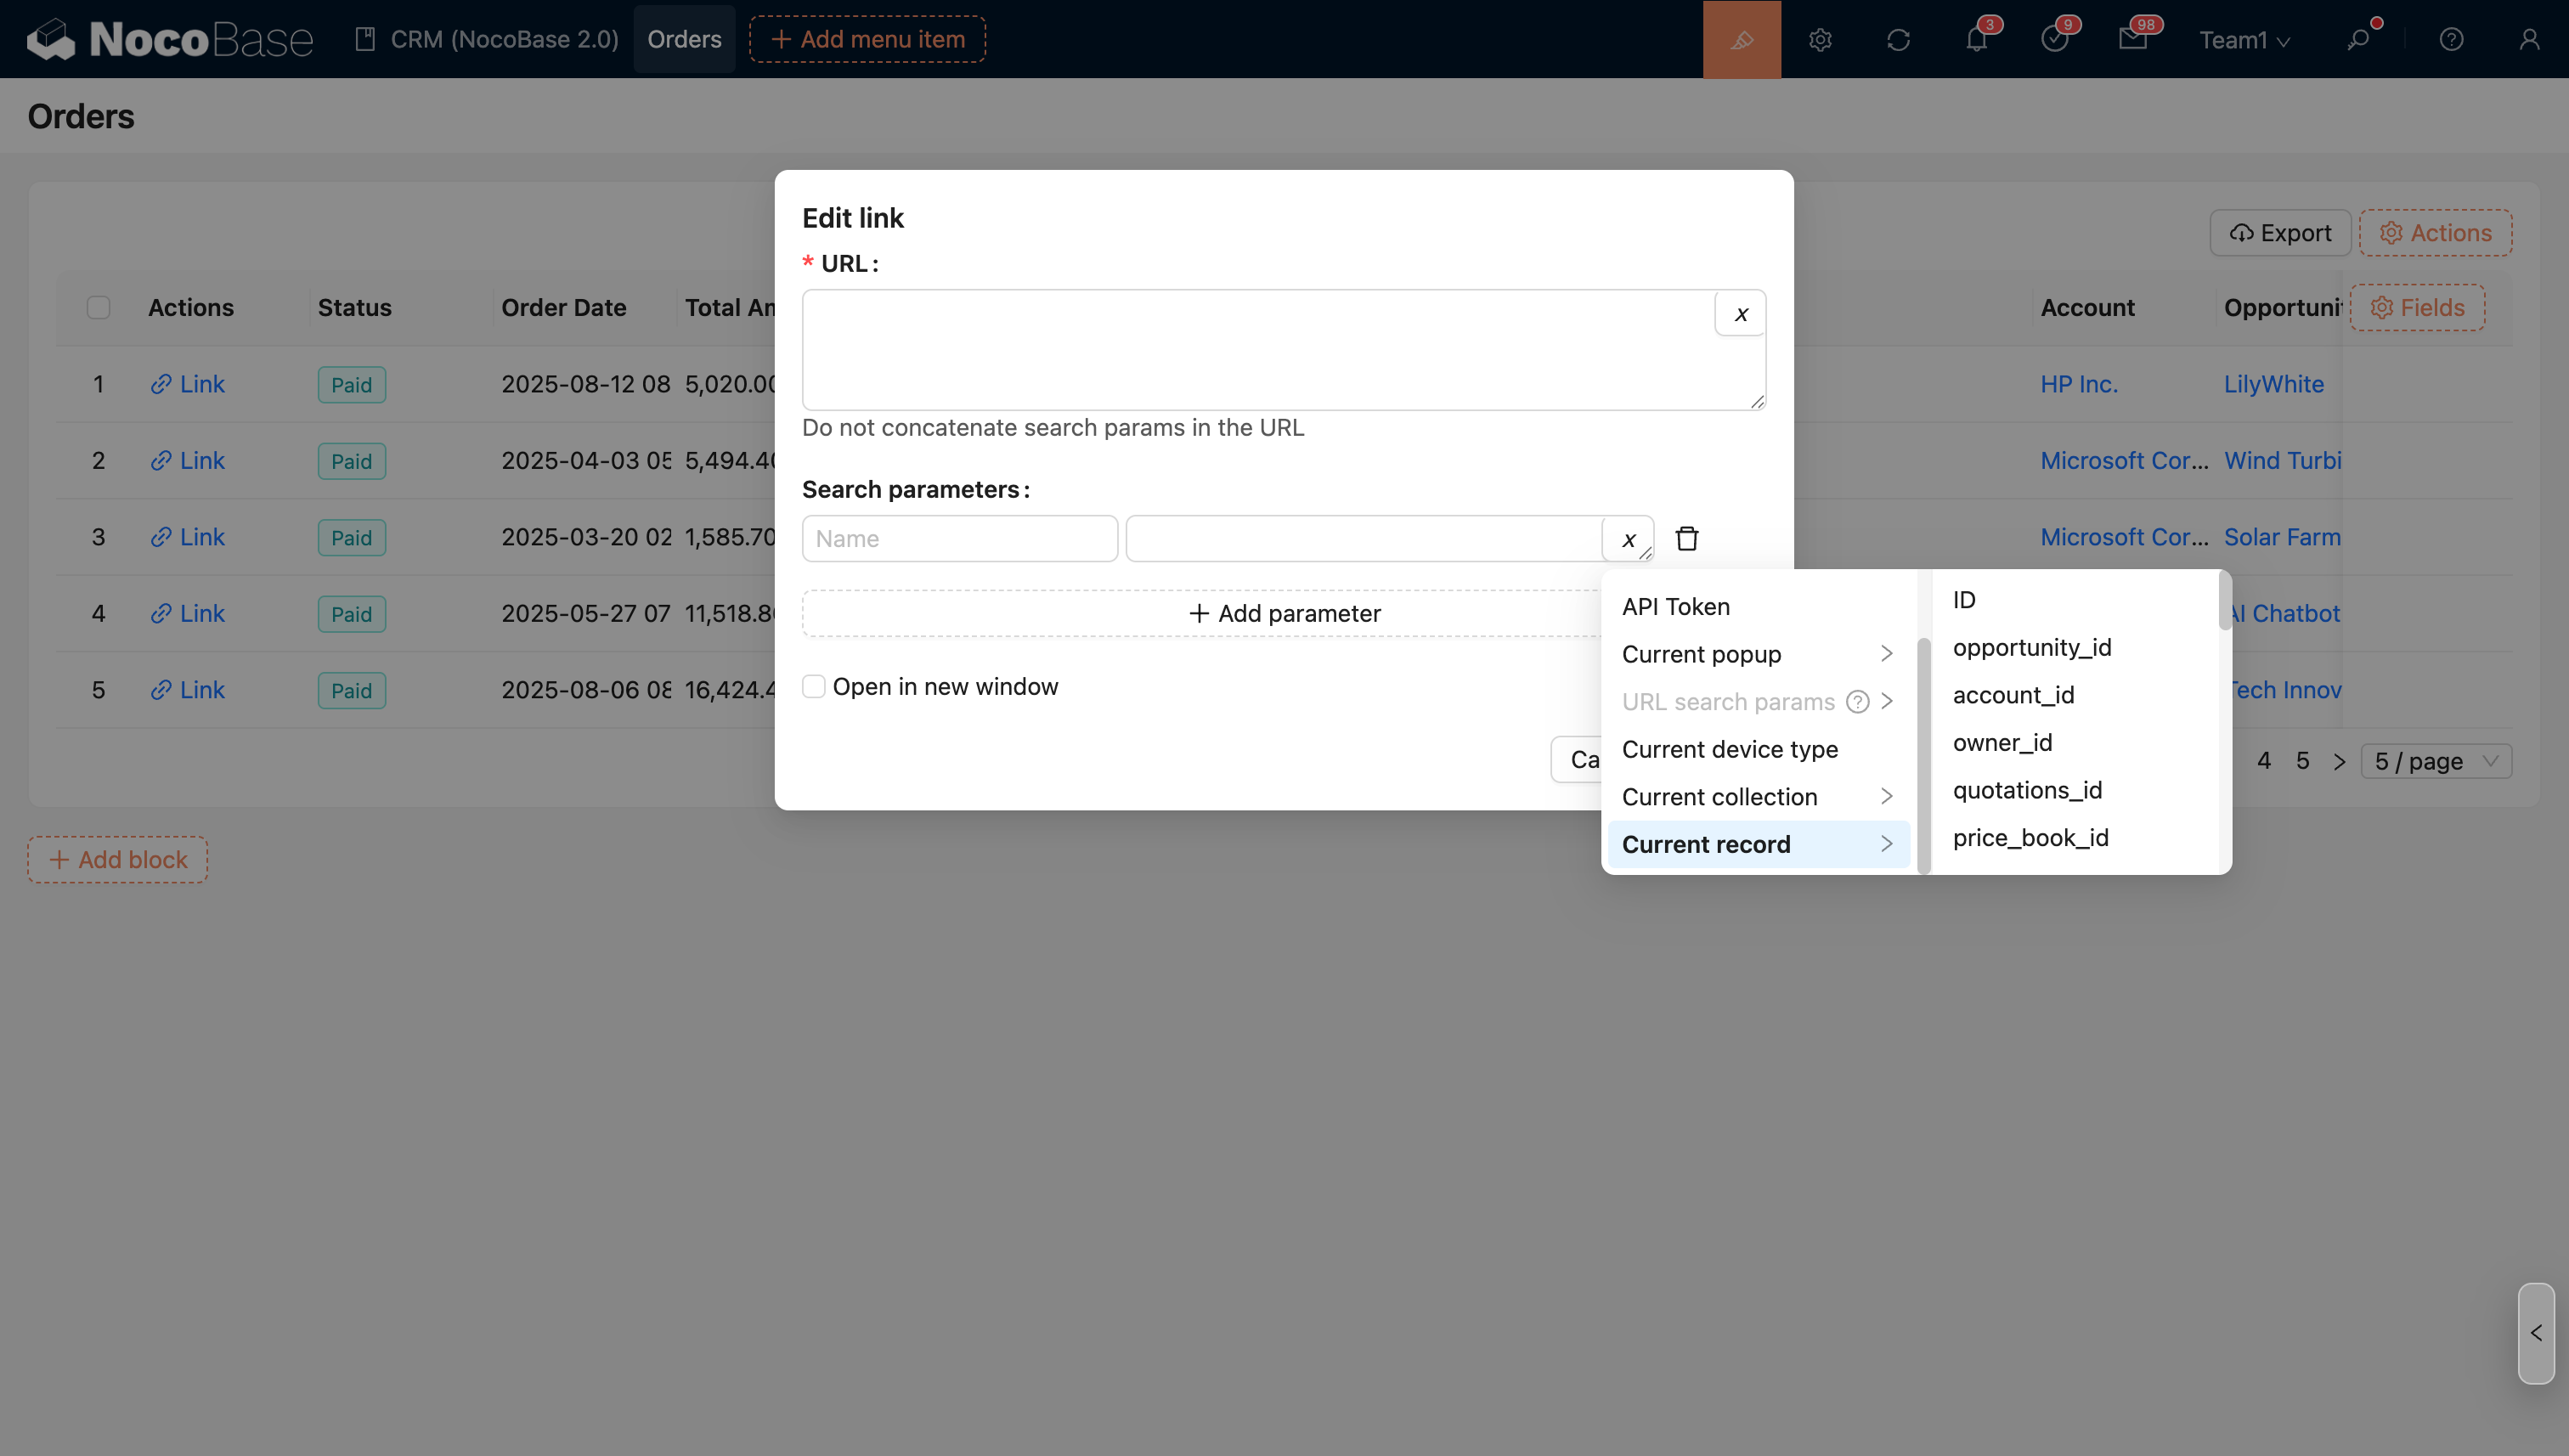Image resolution: width=2569 pixels, height=1456 pixels.
Task: Open the 5 / page size dropdown
Action: 2435,762
